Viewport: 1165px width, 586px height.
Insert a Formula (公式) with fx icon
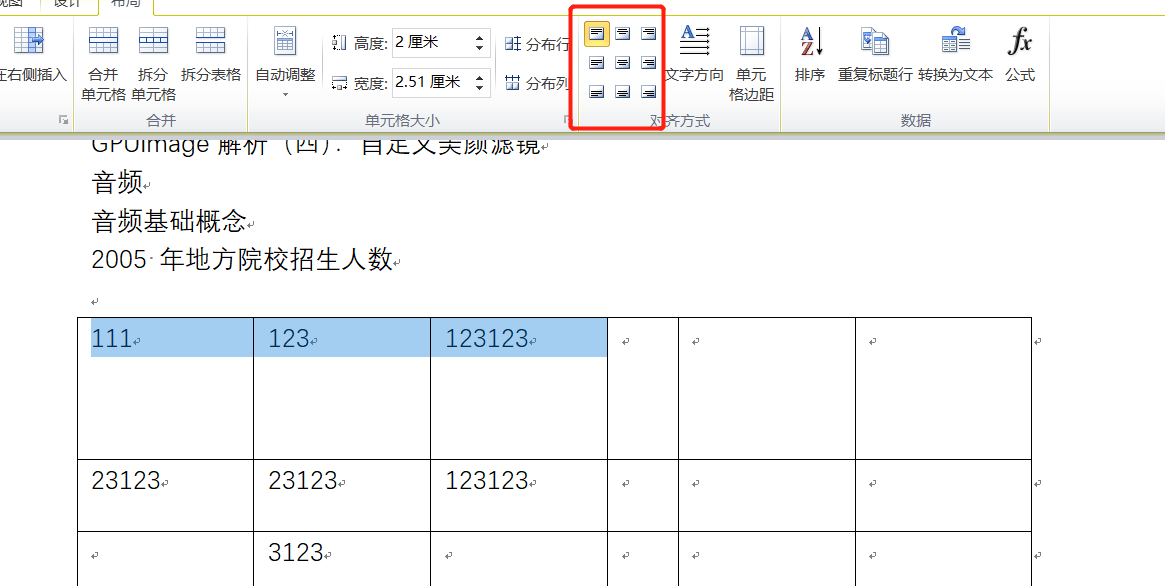pyautogui.click(x=1020, y=55)
